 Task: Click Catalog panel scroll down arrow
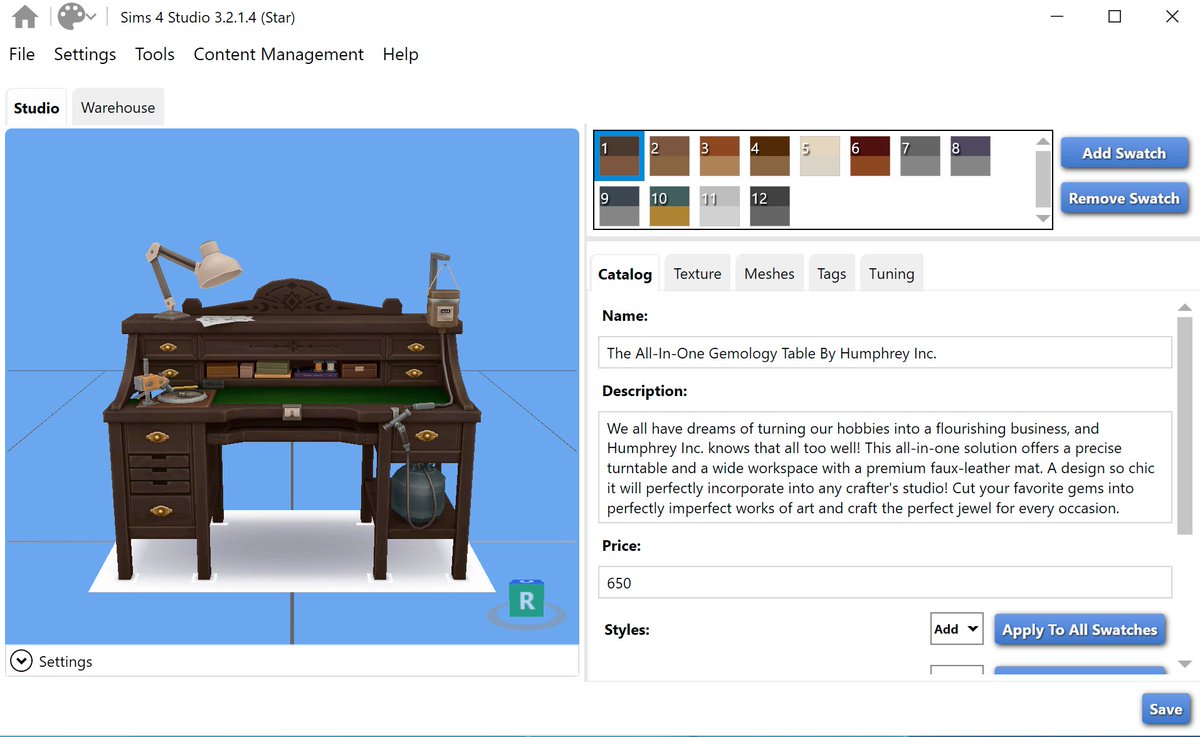pos(1185,663)
